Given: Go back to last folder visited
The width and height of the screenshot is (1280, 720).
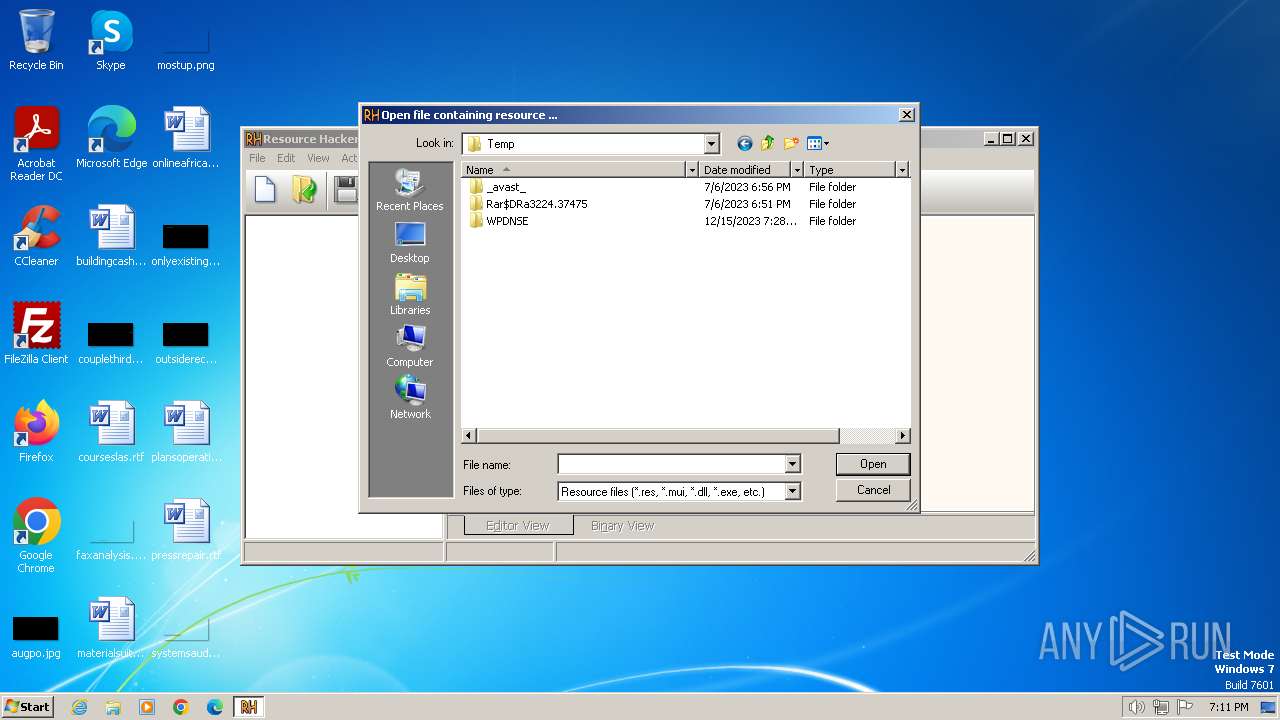Looking at the screenshot, I should [x=744, y=144].
